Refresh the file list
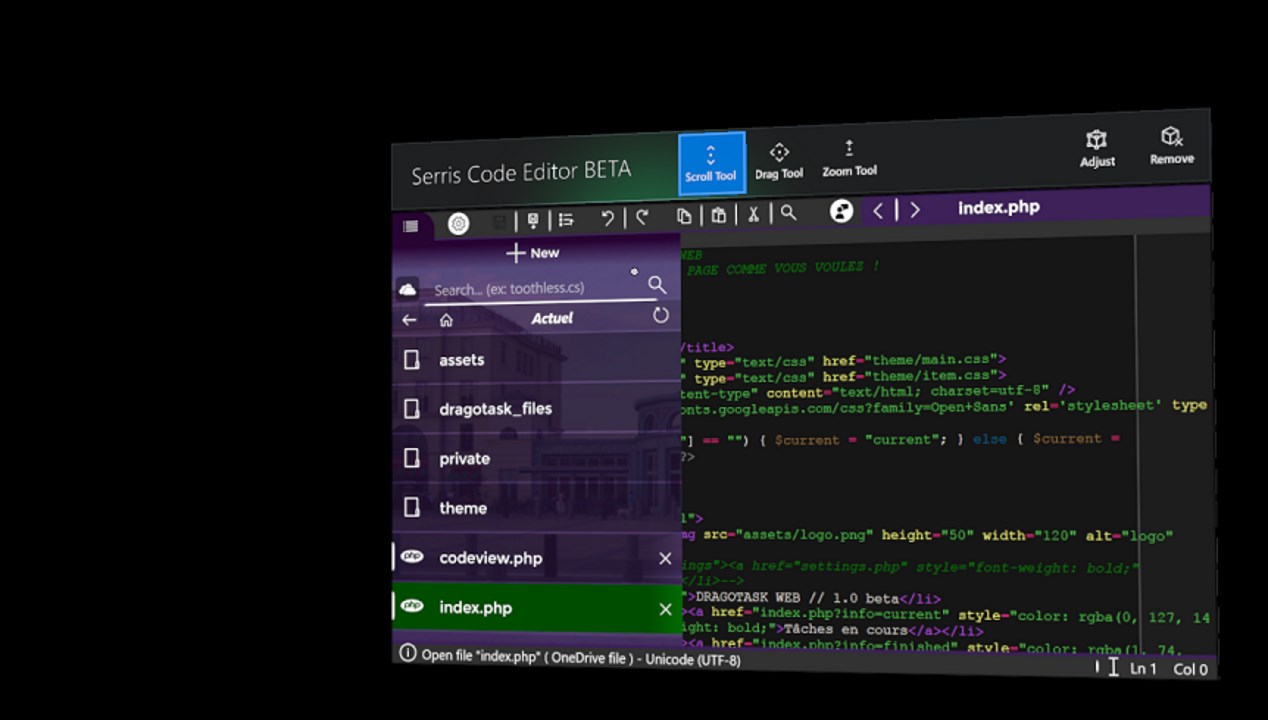Screen dimensions: 1268x720 [660, 316]
